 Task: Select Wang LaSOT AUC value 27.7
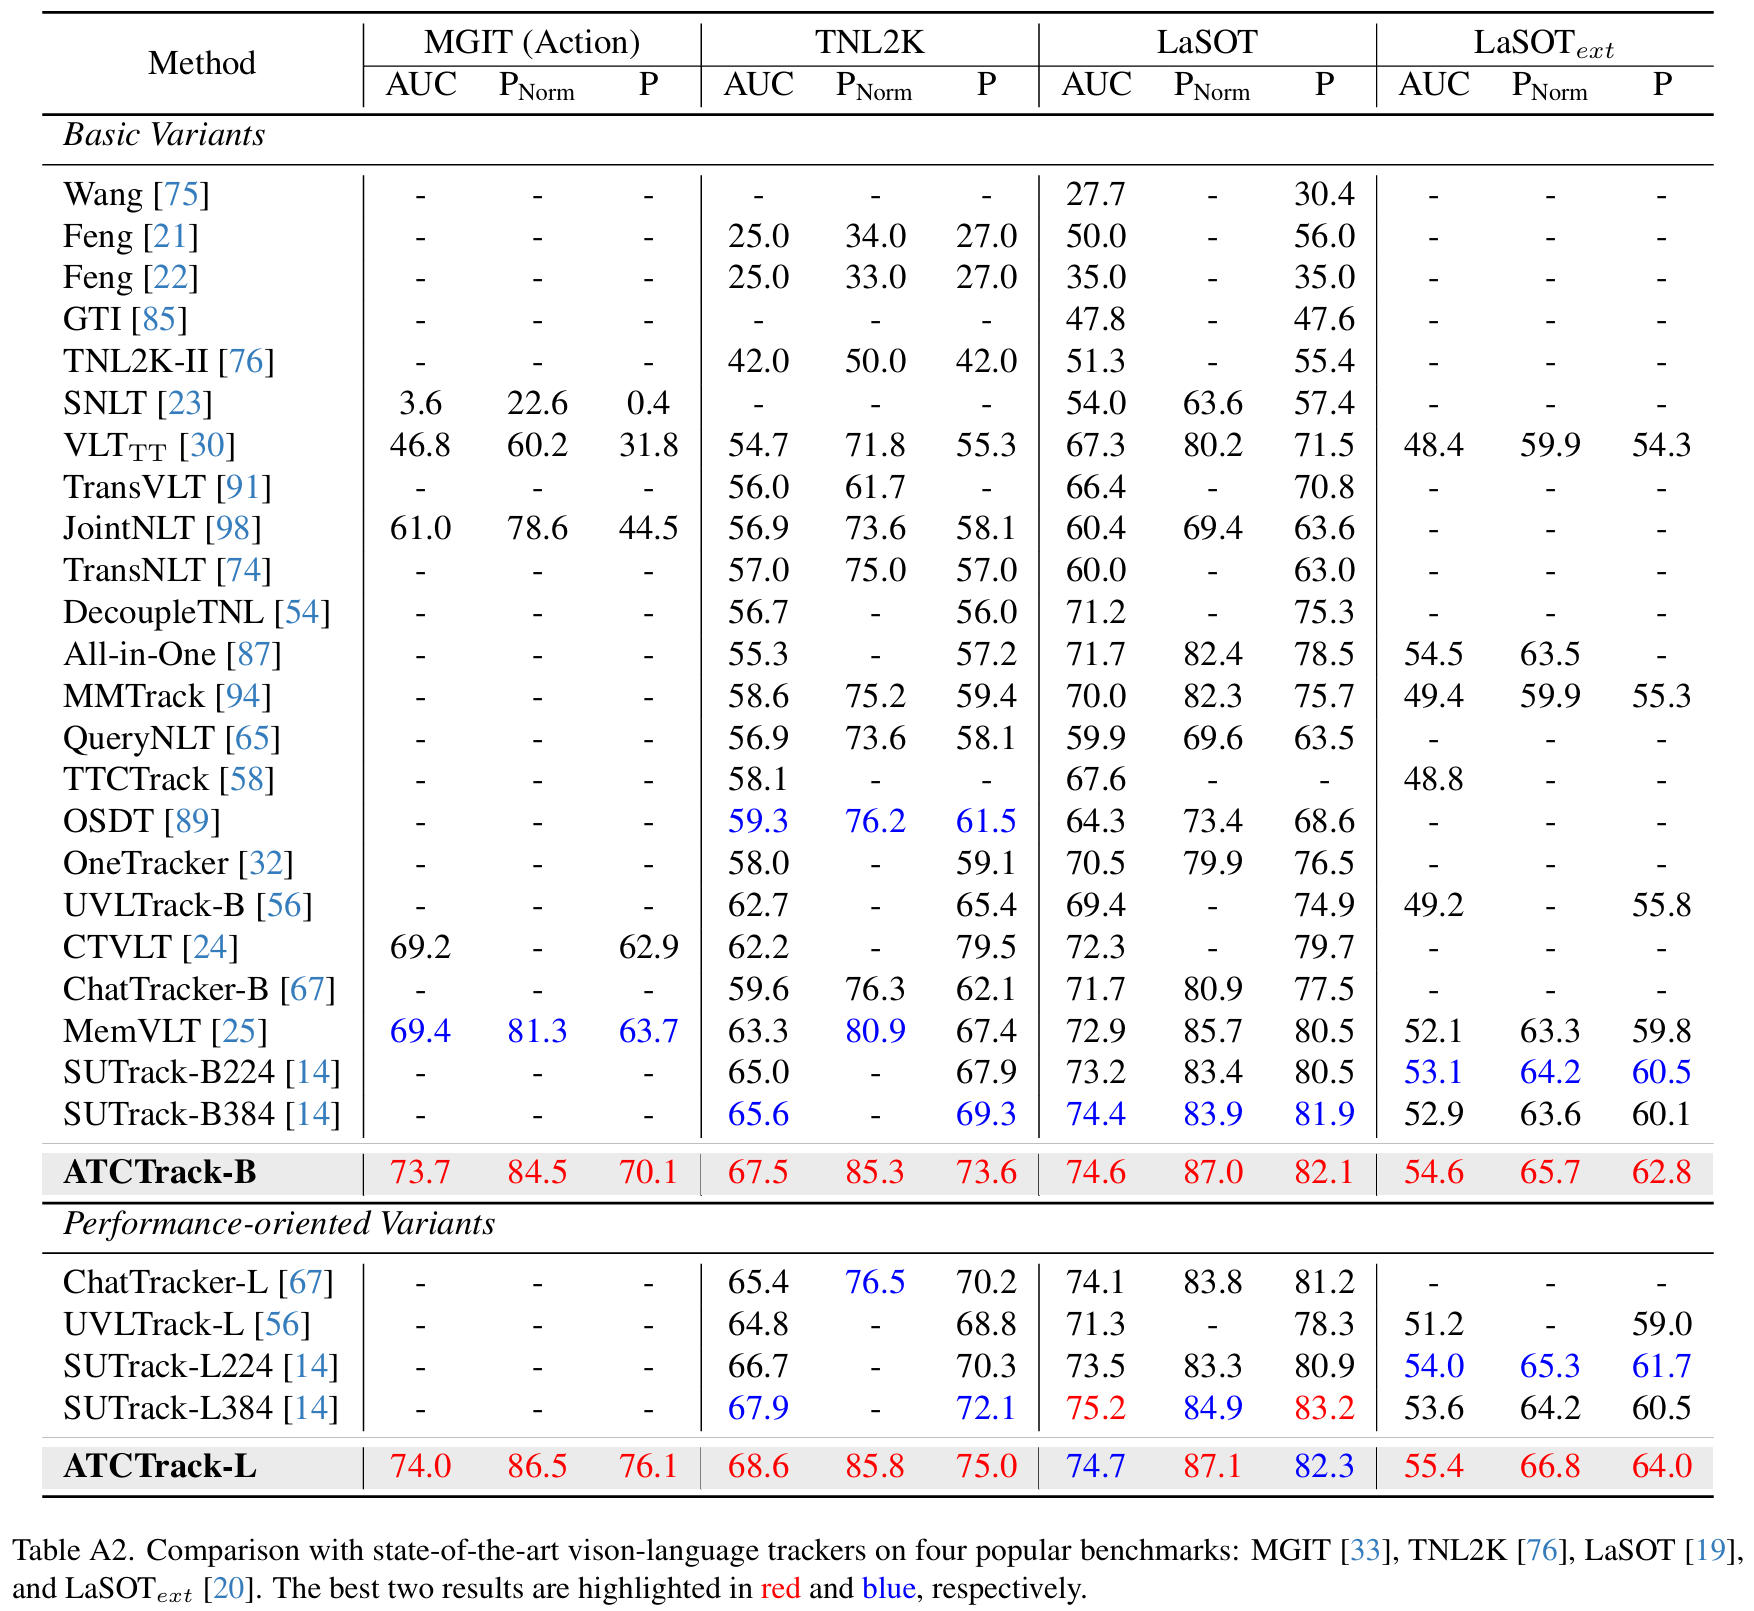[x=1096, y=194]
